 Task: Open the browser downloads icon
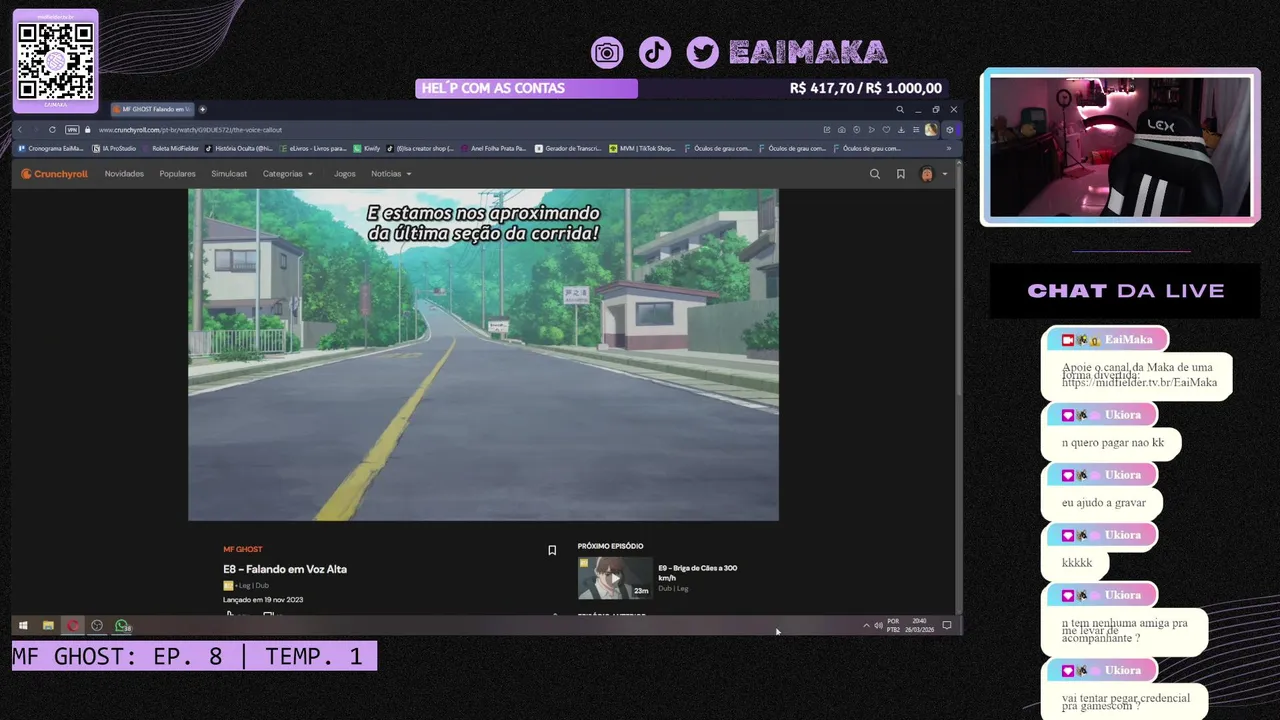pos(901,130)
